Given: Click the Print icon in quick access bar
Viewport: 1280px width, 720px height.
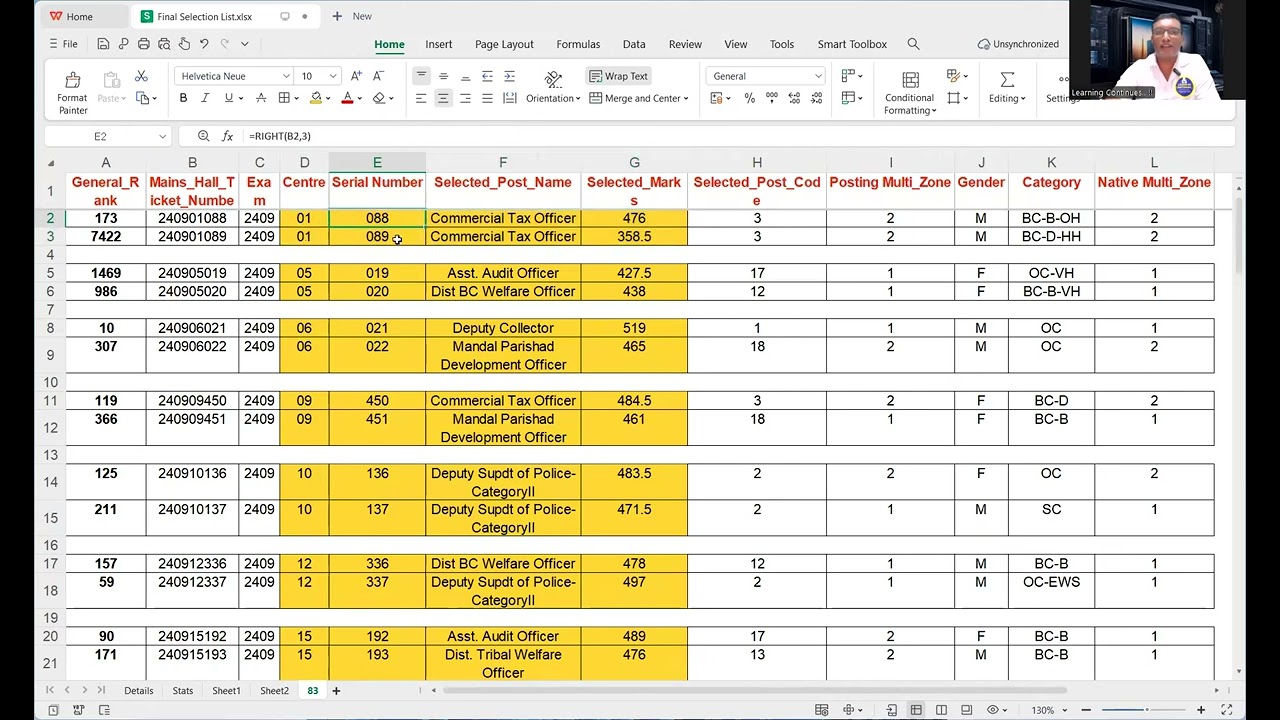Looking at the screenshot, I should [x=144, y=44].
